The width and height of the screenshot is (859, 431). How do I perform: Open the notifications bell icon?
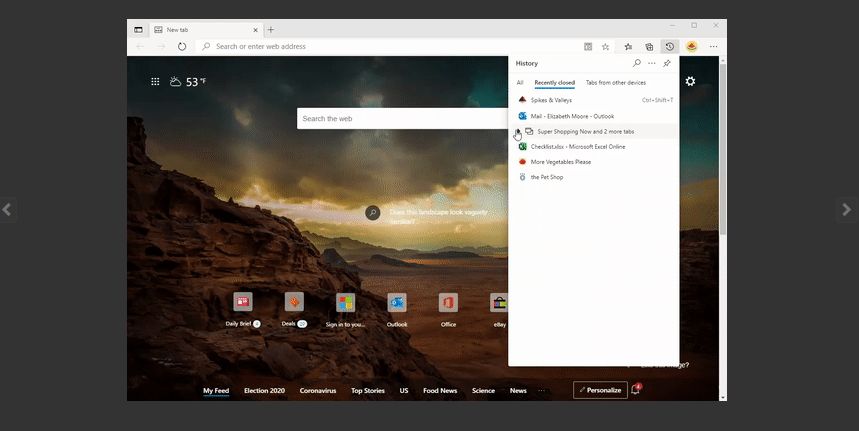pyautogui.click(x=634, y=390)
